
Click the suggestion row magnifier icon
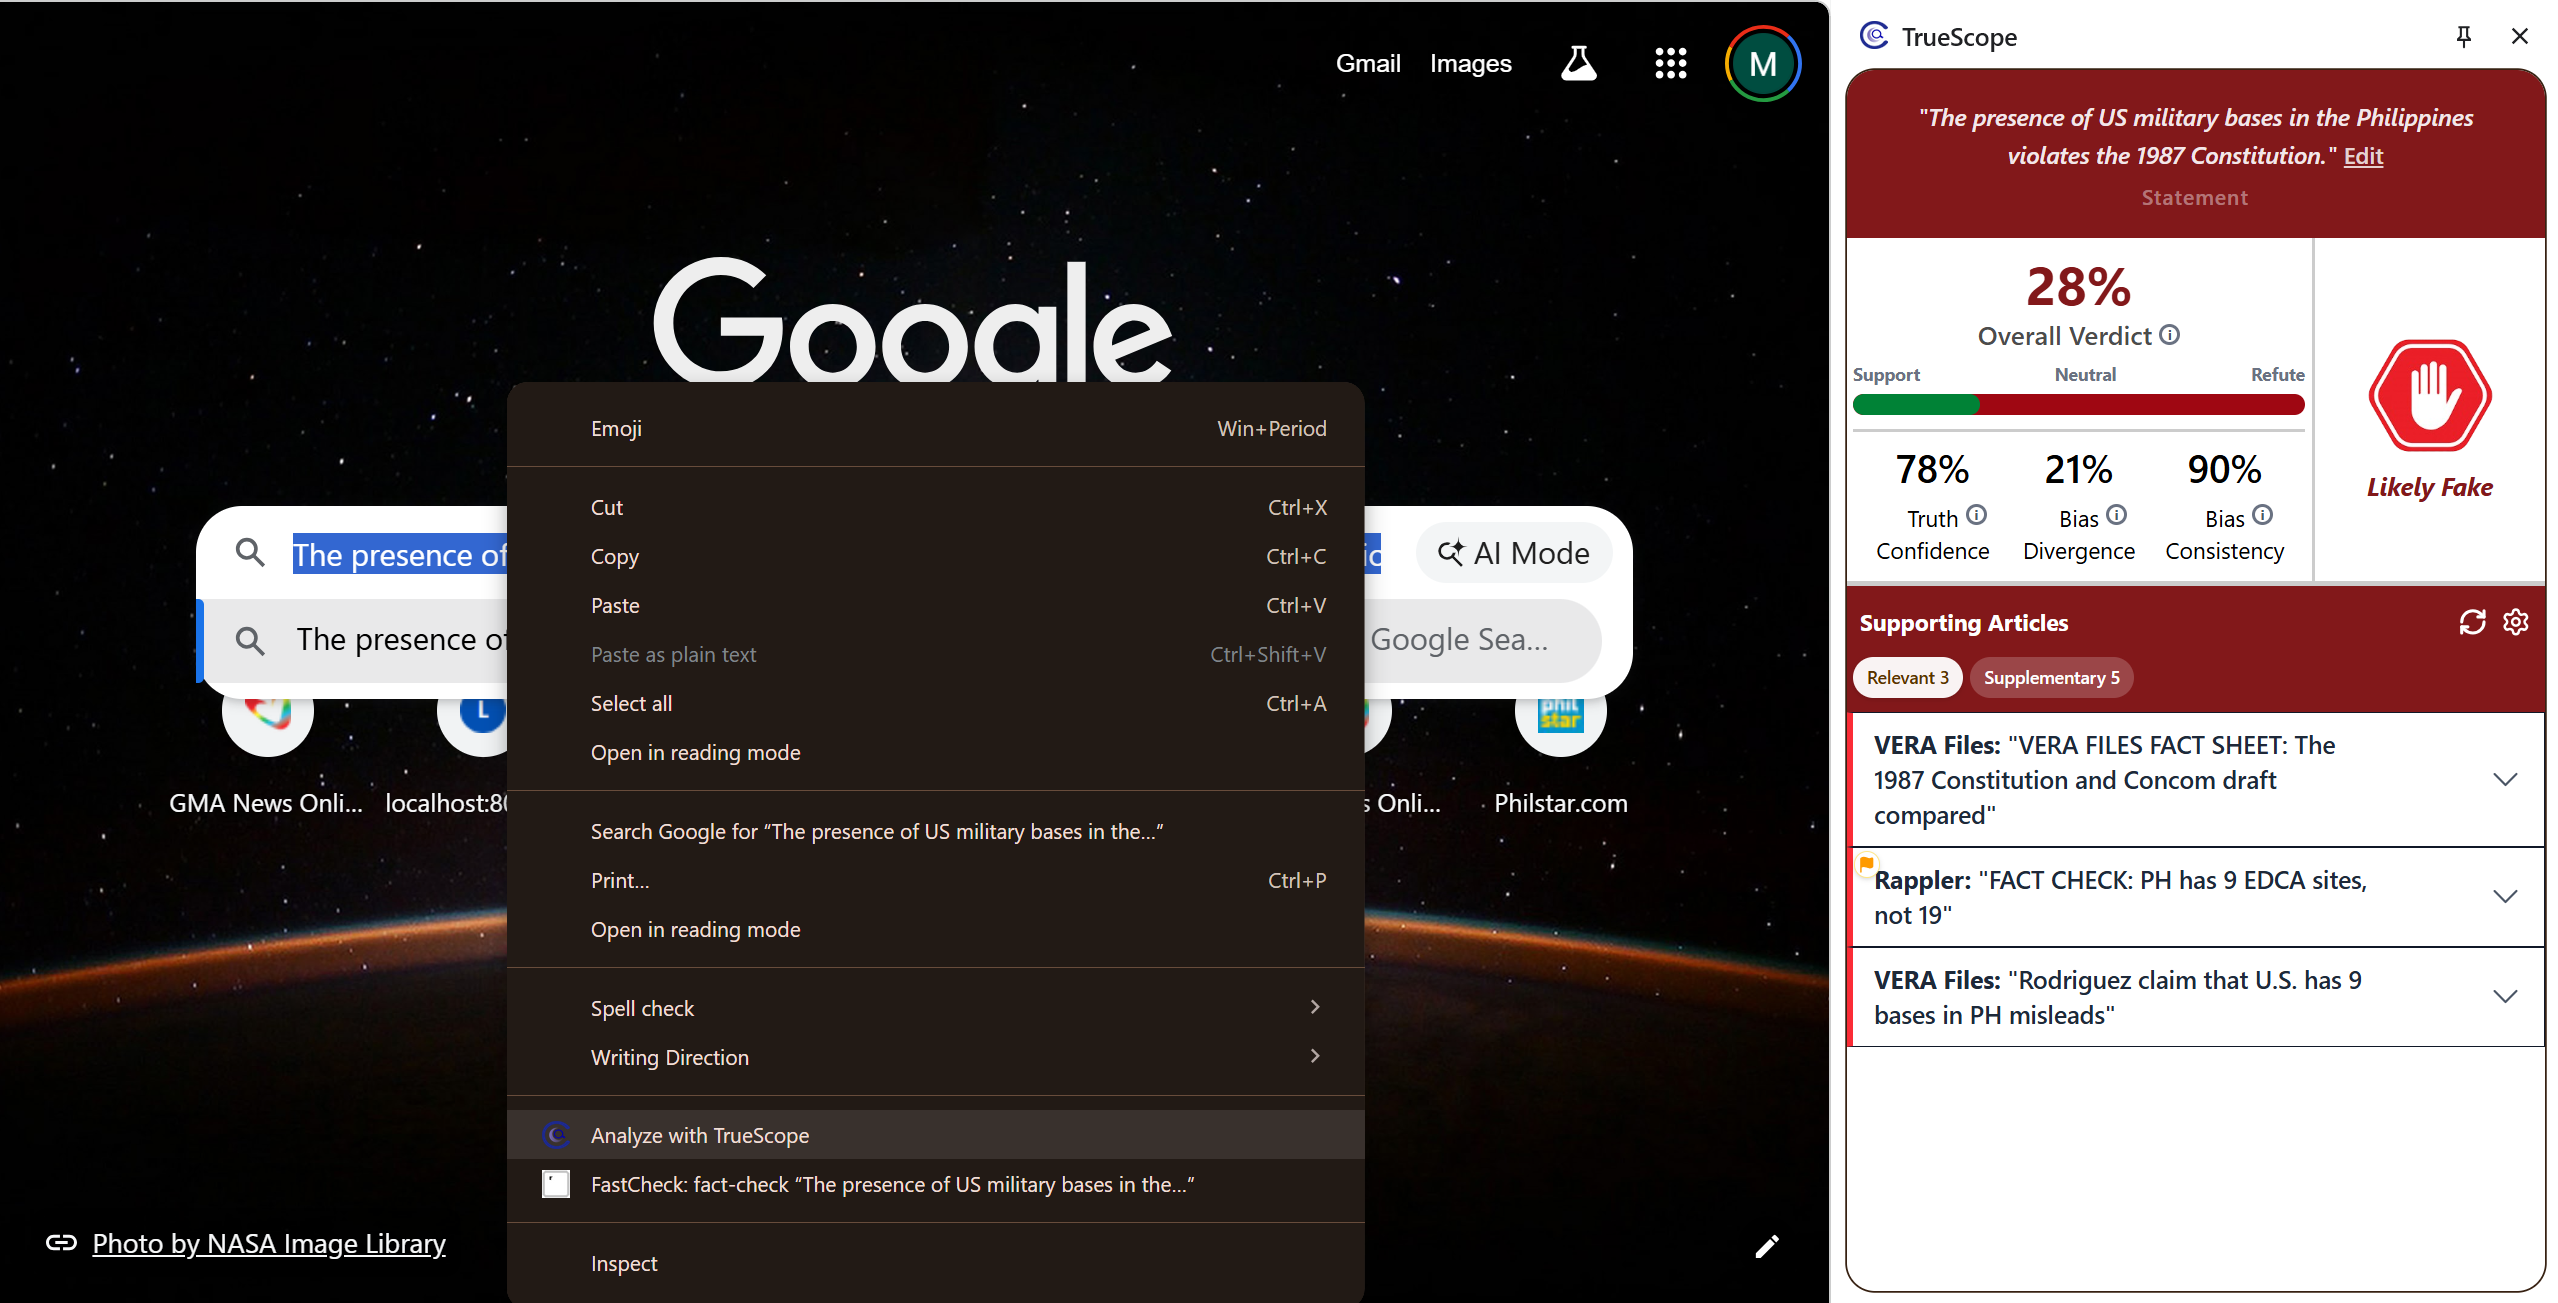tap(250, 640)
